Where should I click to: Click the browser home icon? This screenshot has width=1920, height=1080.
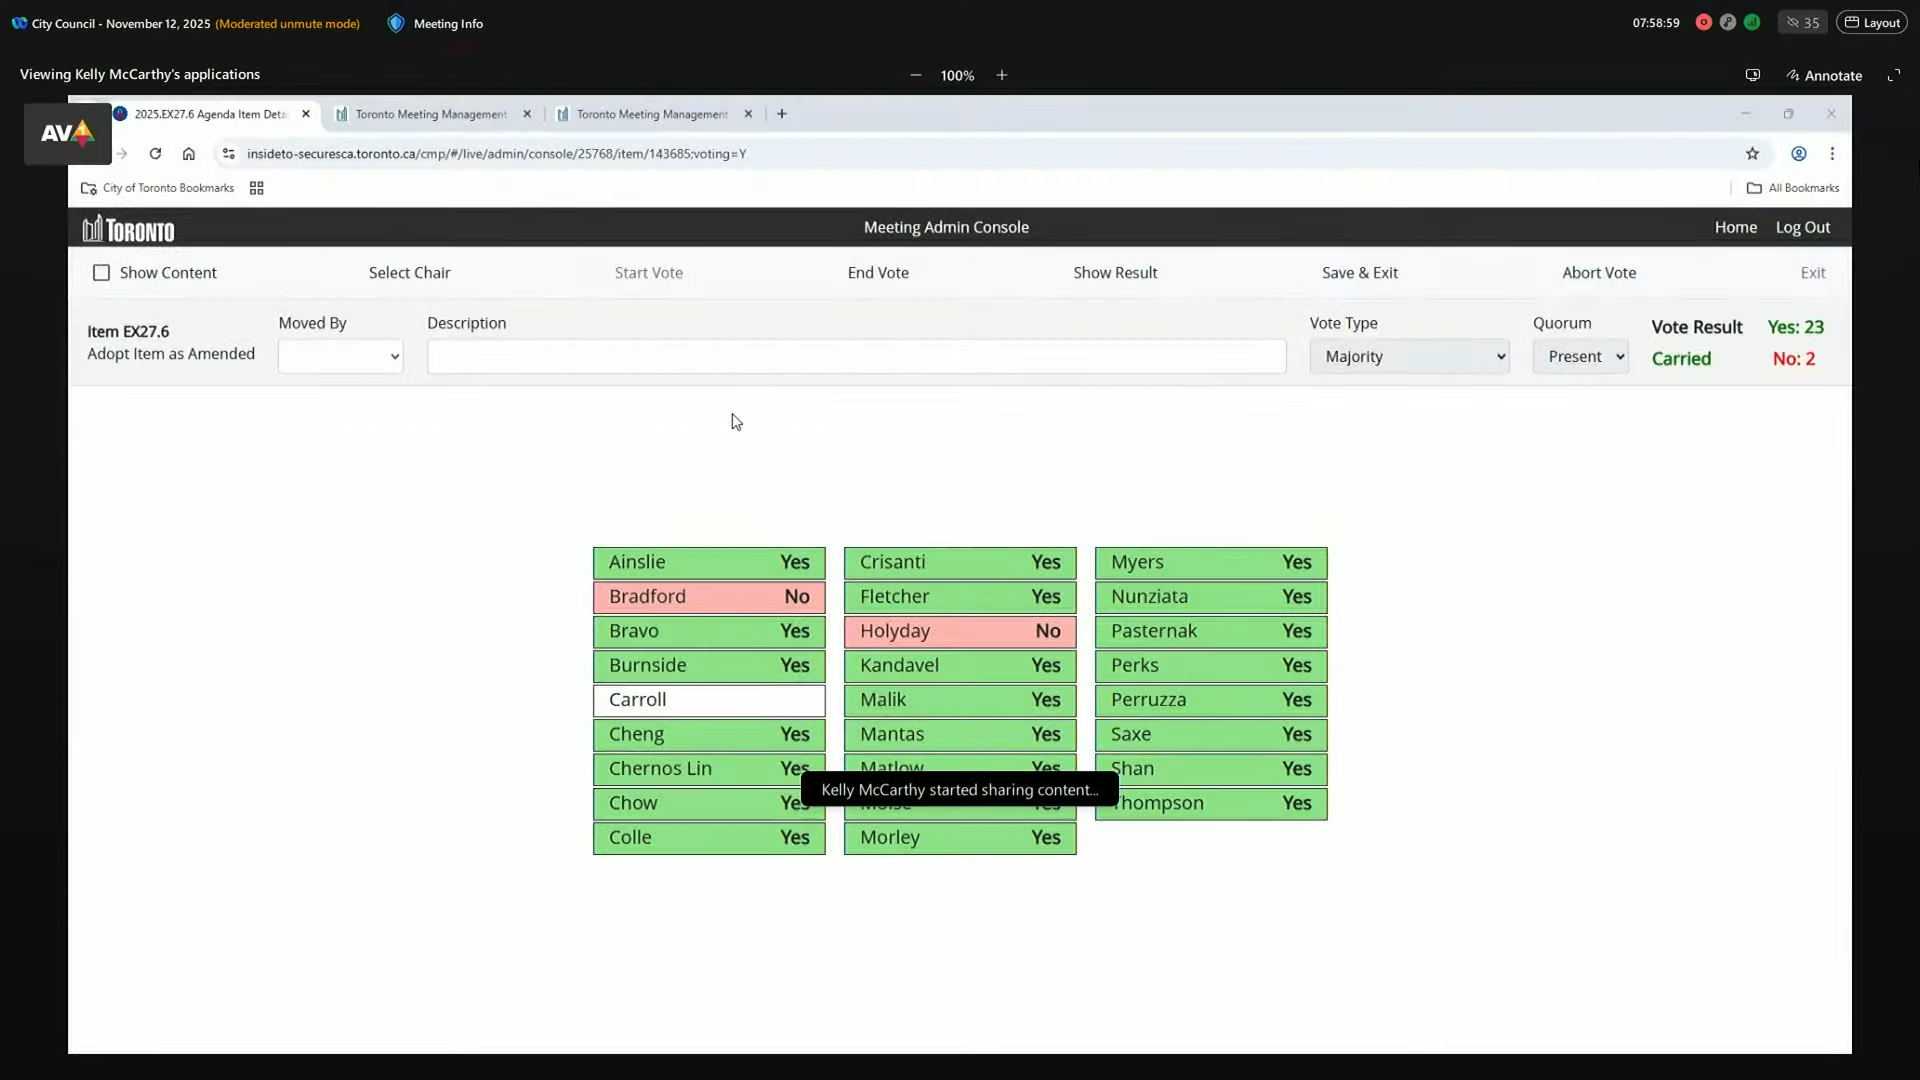(189, 154)
